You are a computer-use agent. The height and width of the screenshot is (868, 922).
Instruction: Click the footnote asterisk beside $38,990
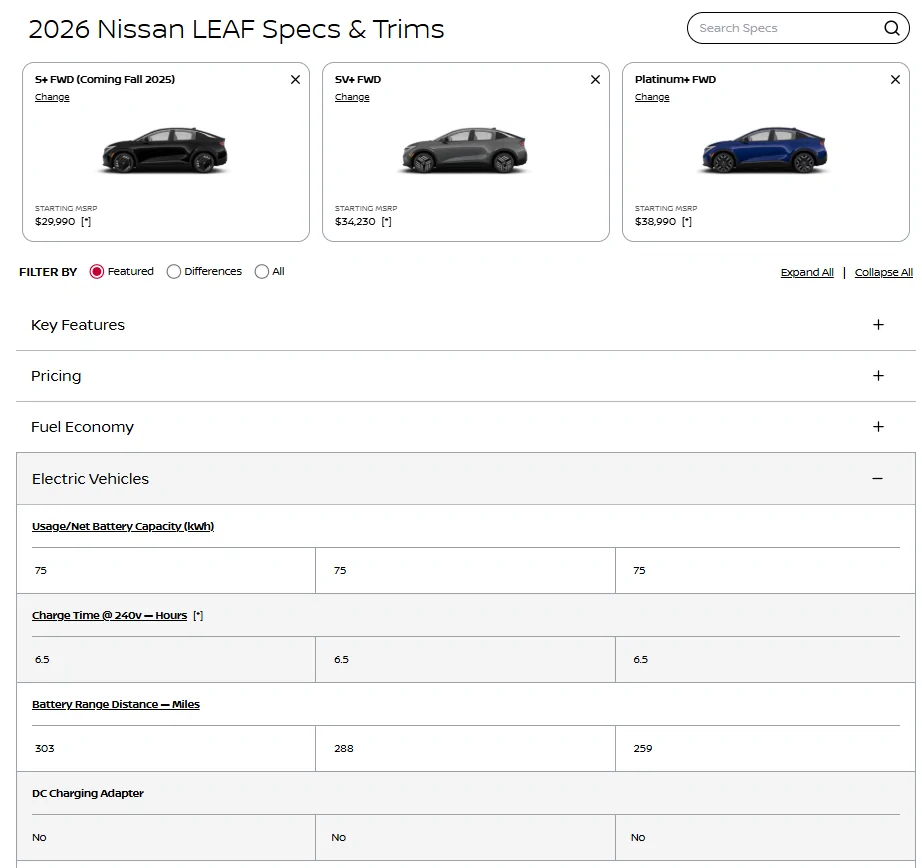point(686,221)
